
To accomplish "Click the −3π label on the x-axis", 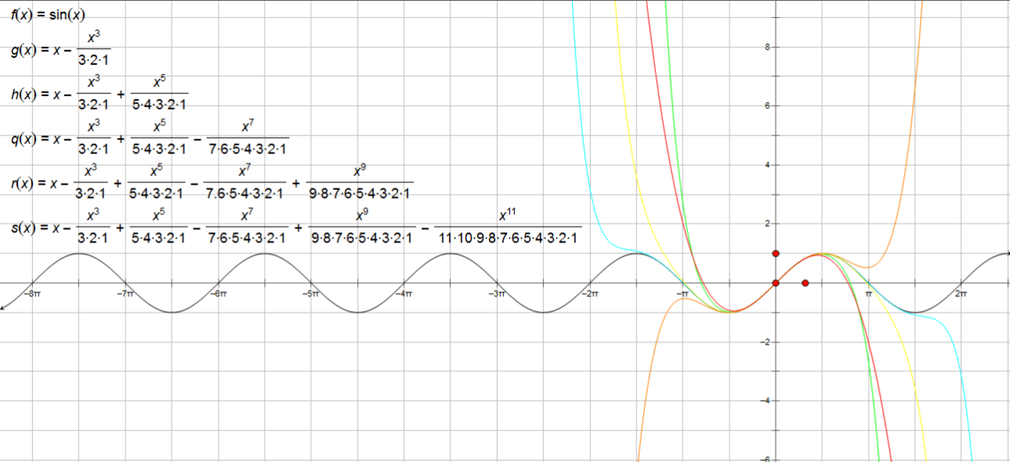I will point(497,293).
